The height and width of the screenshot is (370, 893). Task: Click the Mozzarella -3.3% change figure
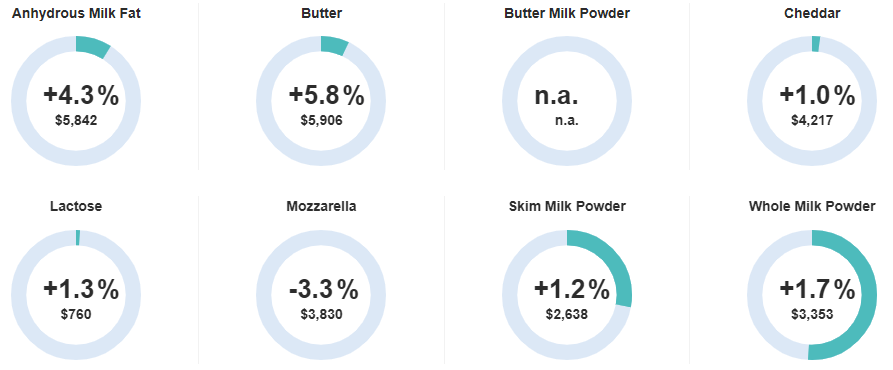click(323, 290)
